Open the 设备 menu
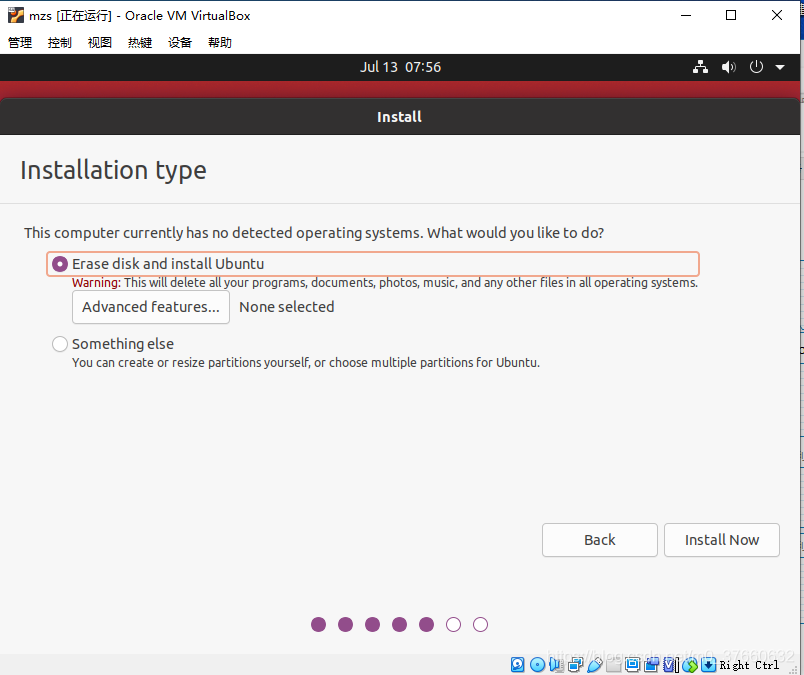Screen dimensions: 804x675 point(180,43)
